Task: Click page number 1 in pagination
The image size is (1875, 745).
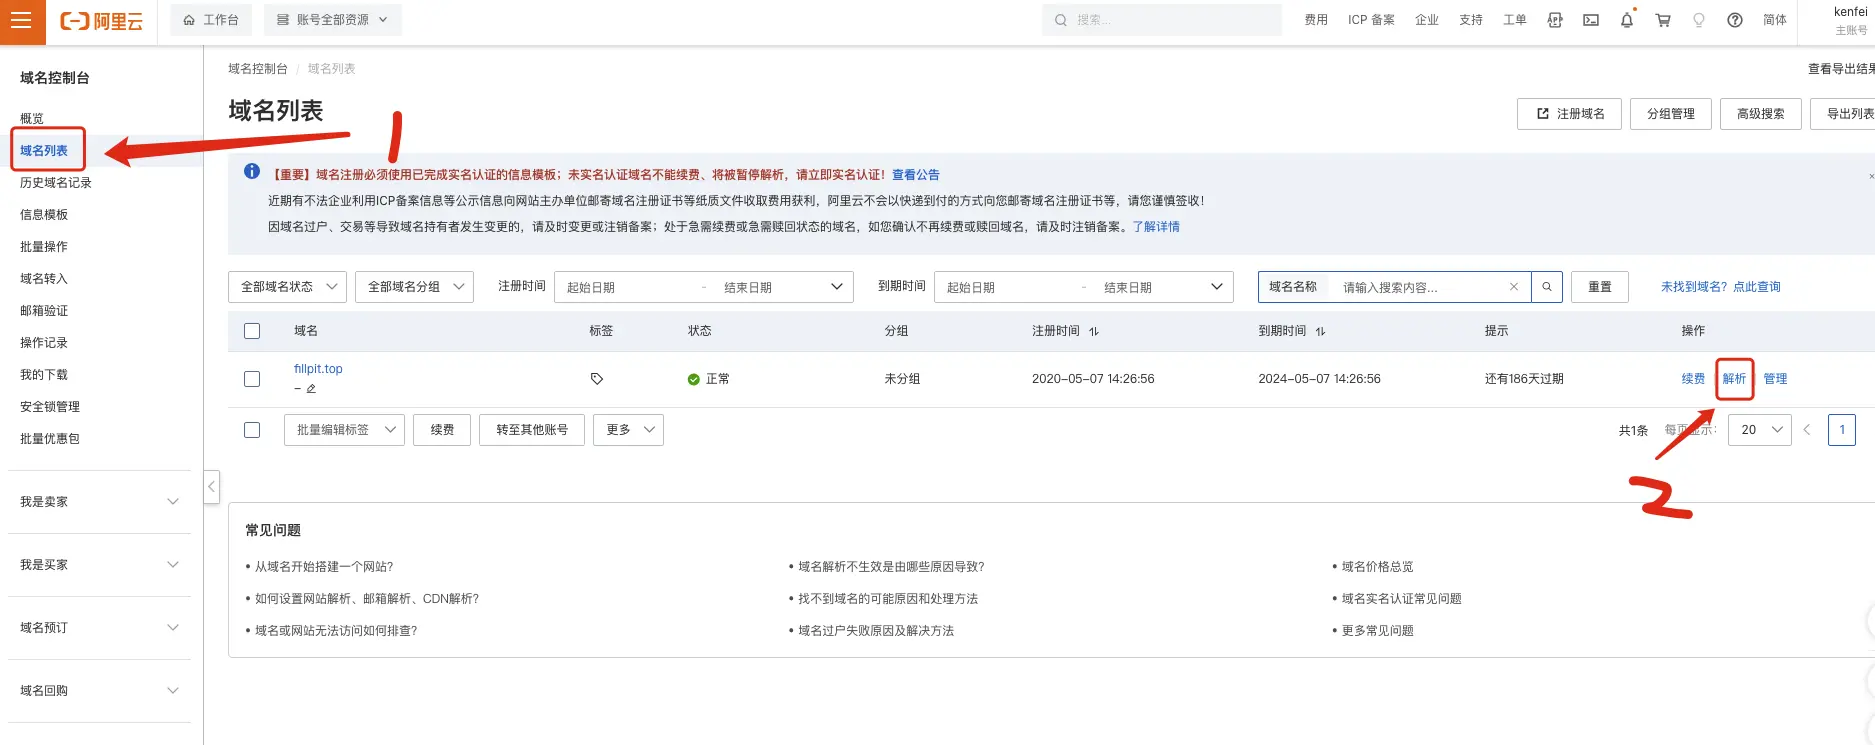Action: click(x=1842, y=430)
